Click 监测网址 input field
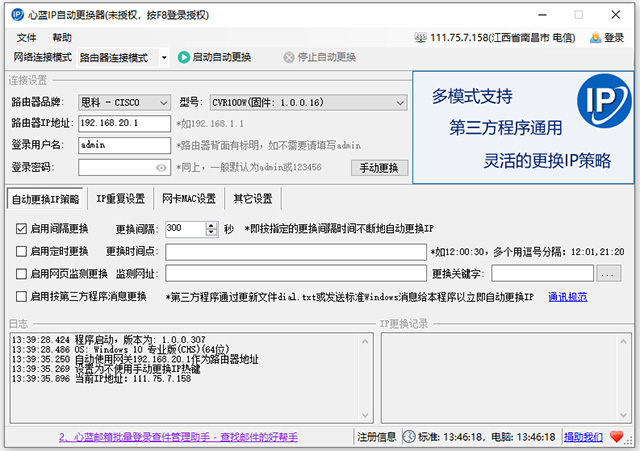Image resolution: width=640 pixels, height=451 pixels. click(x=296, y=273)
